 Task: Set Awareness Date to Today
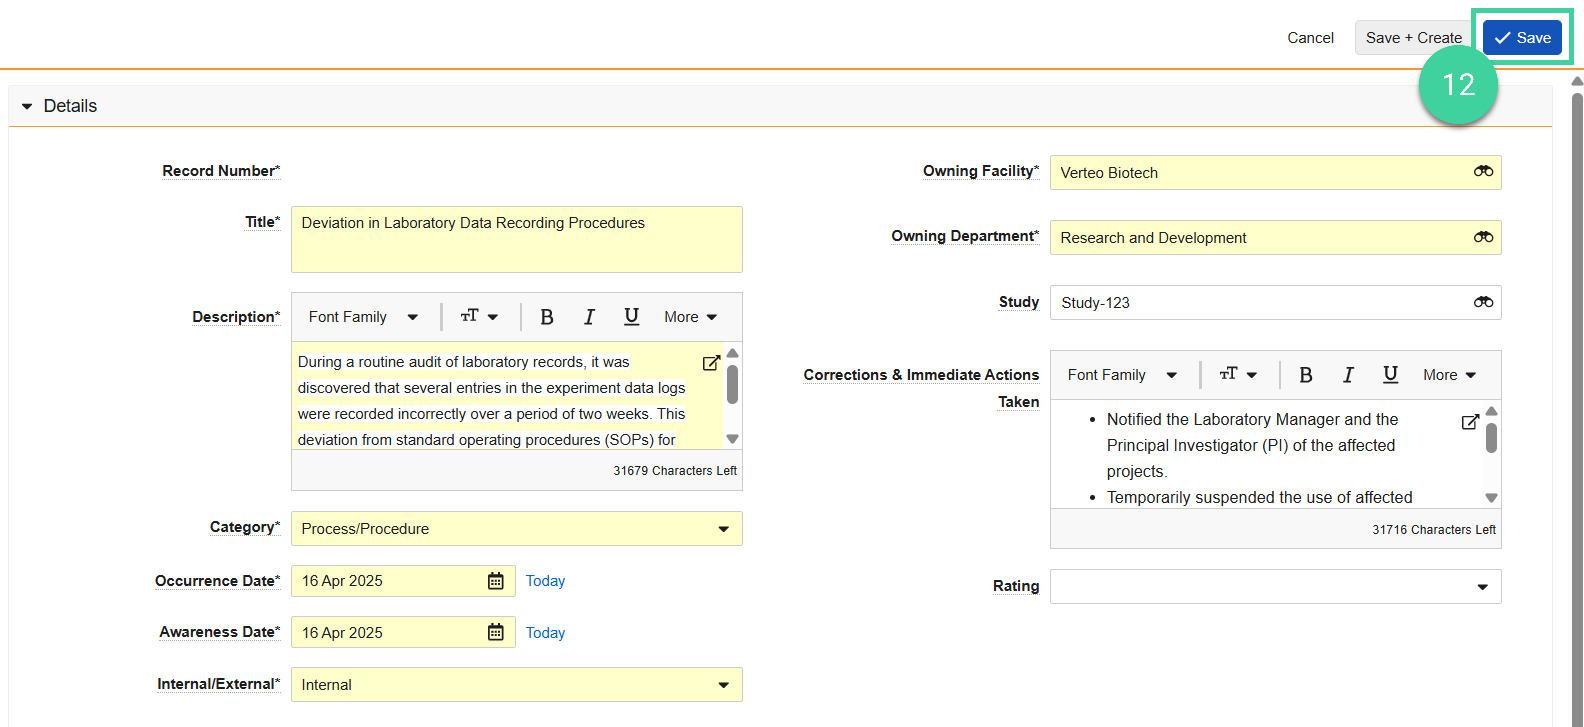point(545,633)
